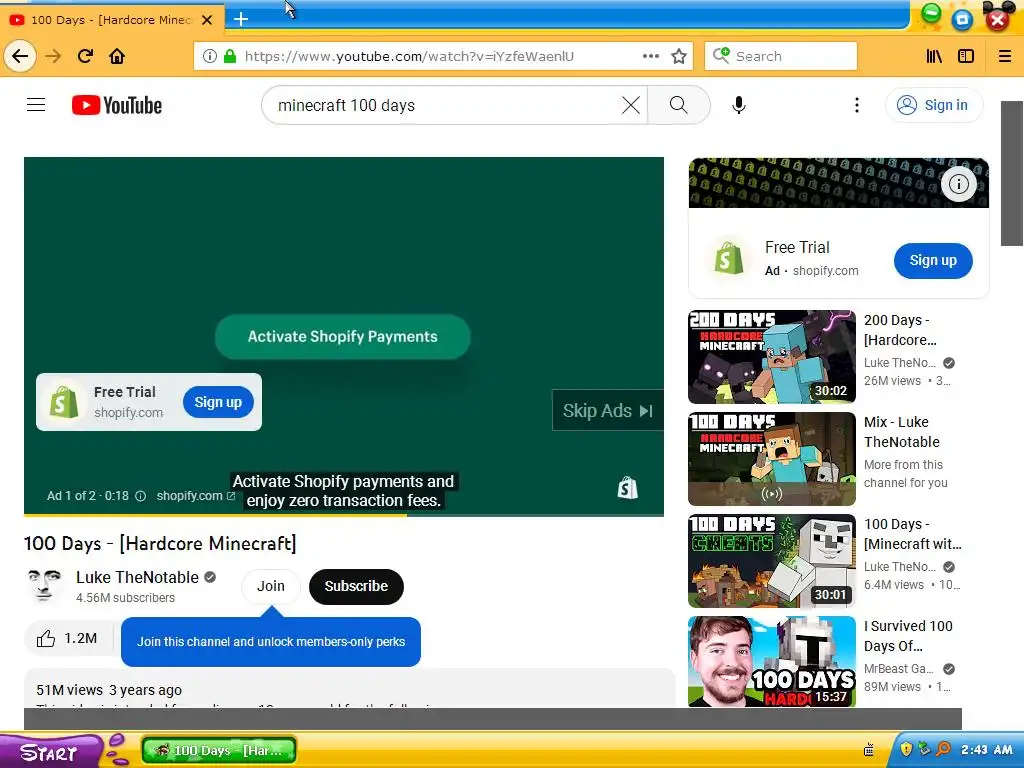The height and width of the screenshot is (768, 1024).
Task: Click the green padlock security icon
Action: point(230,56)
